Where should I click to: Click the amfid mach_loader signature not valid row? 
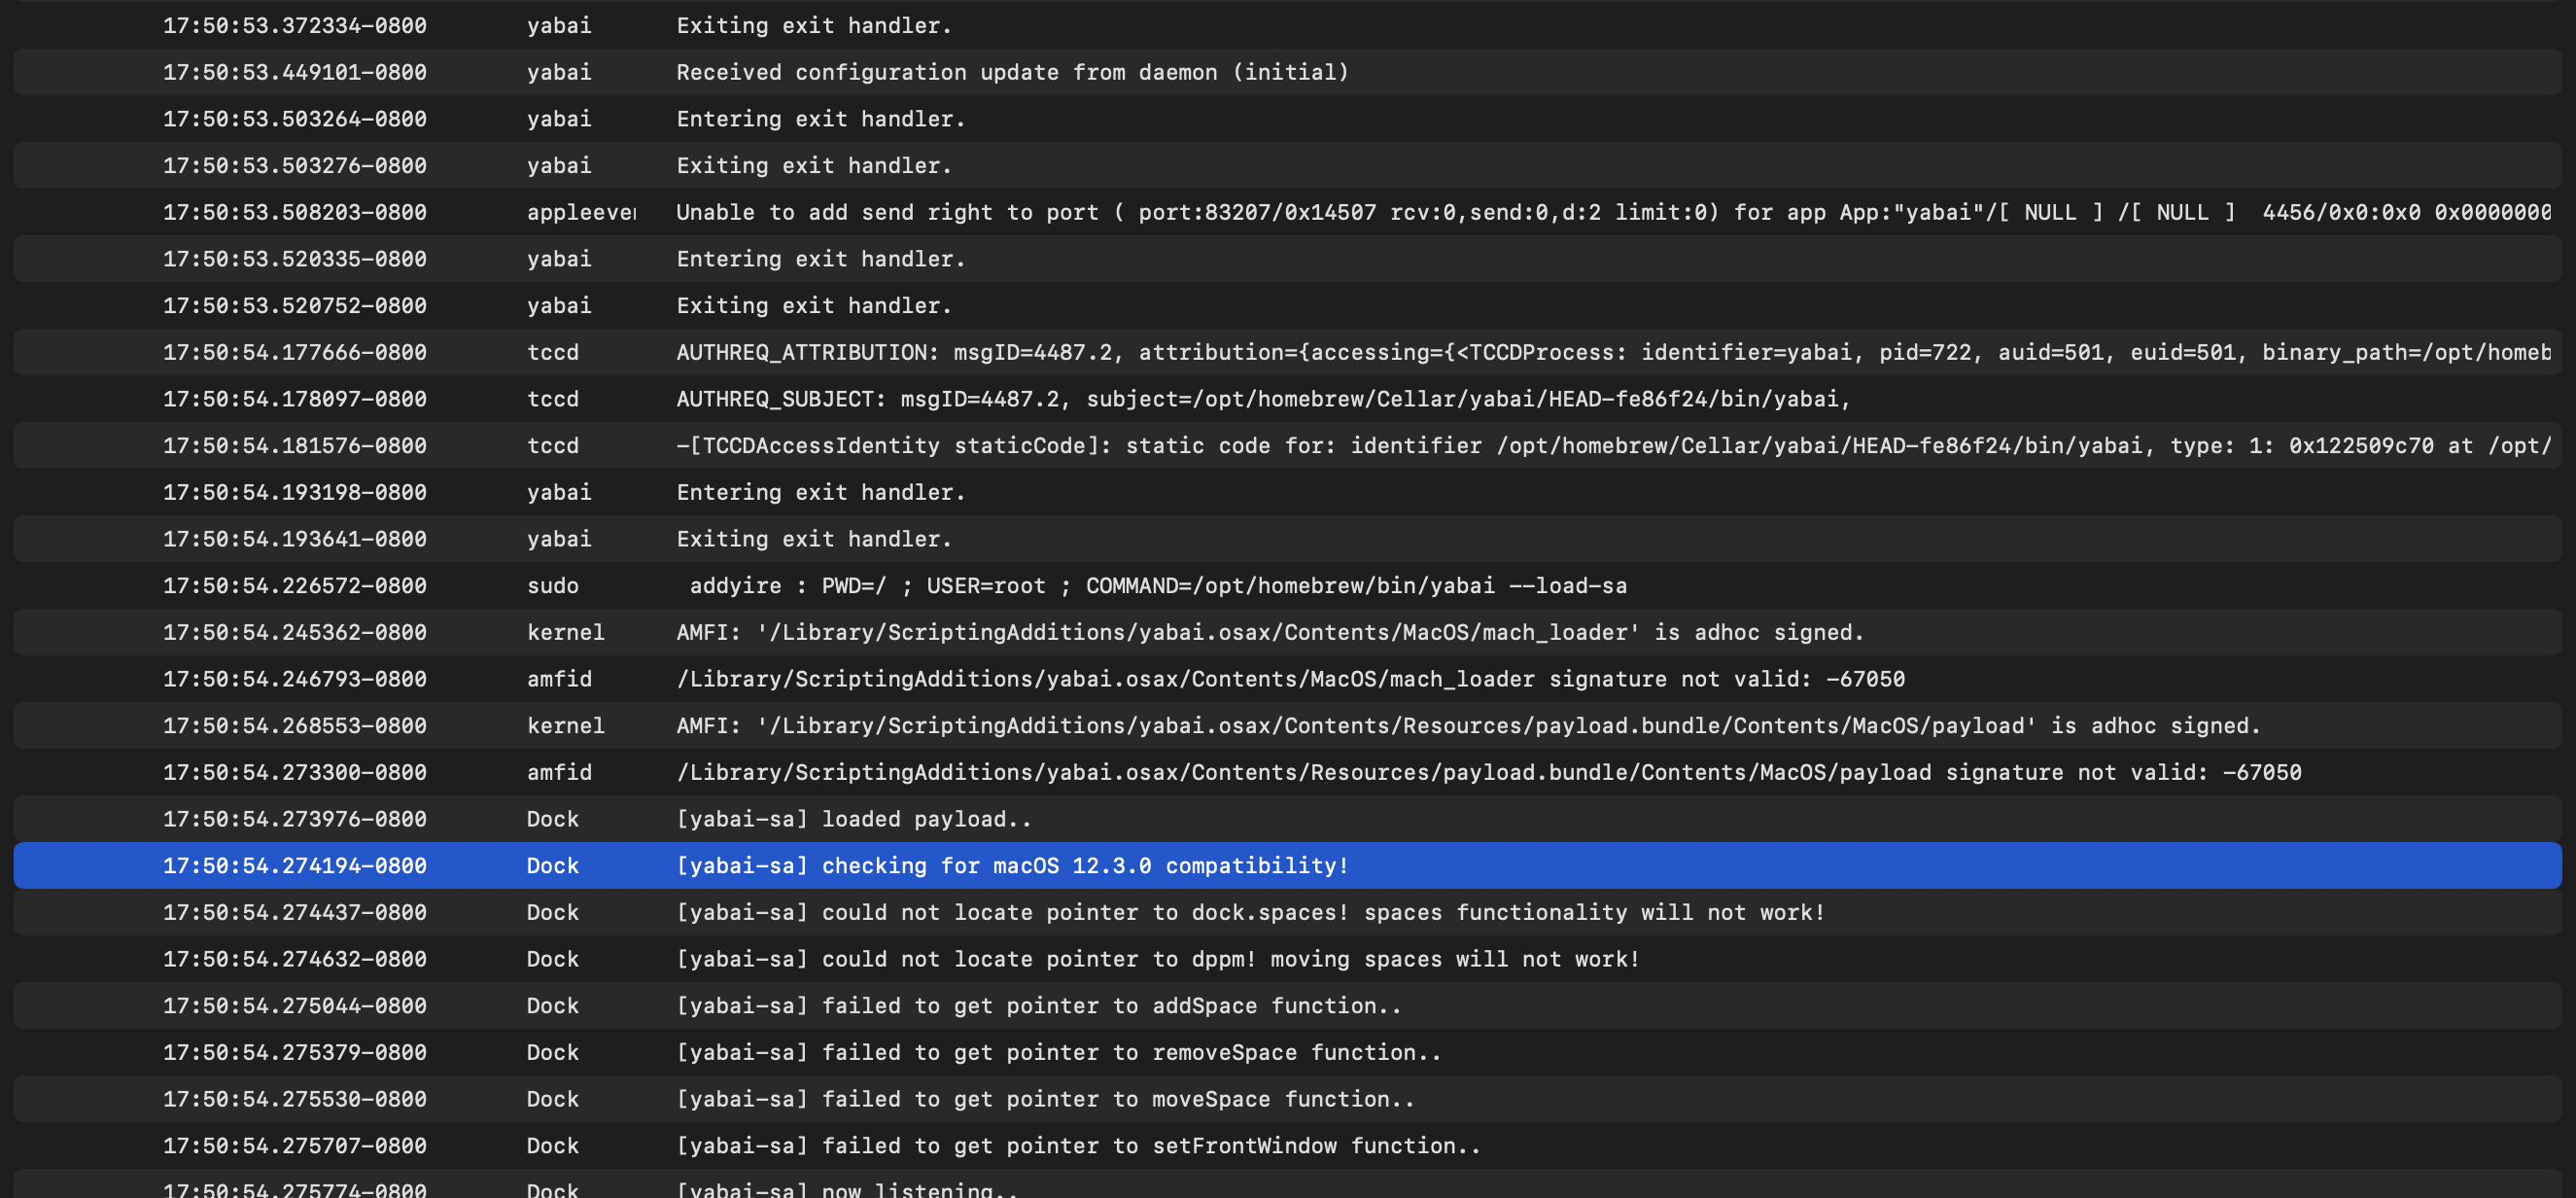1289,679
